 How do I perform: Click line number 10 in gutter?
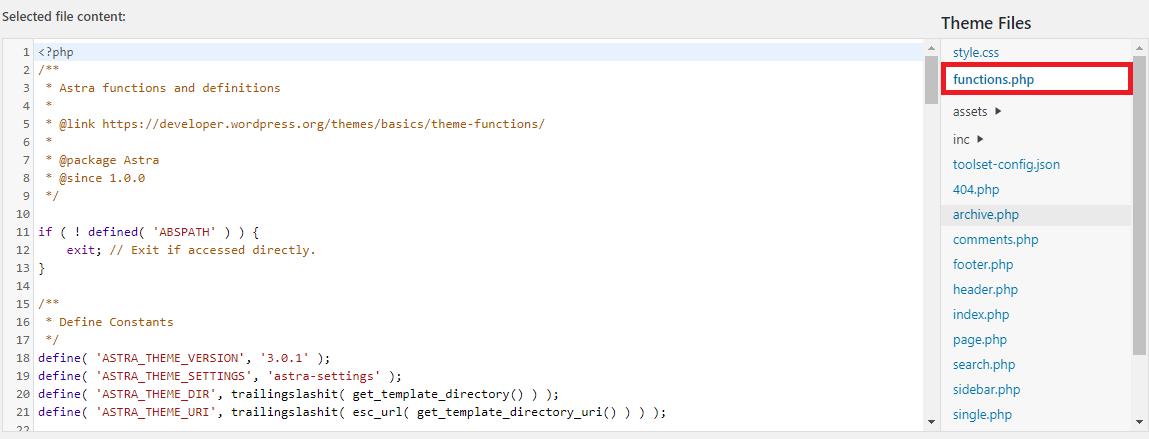[22, 214]
